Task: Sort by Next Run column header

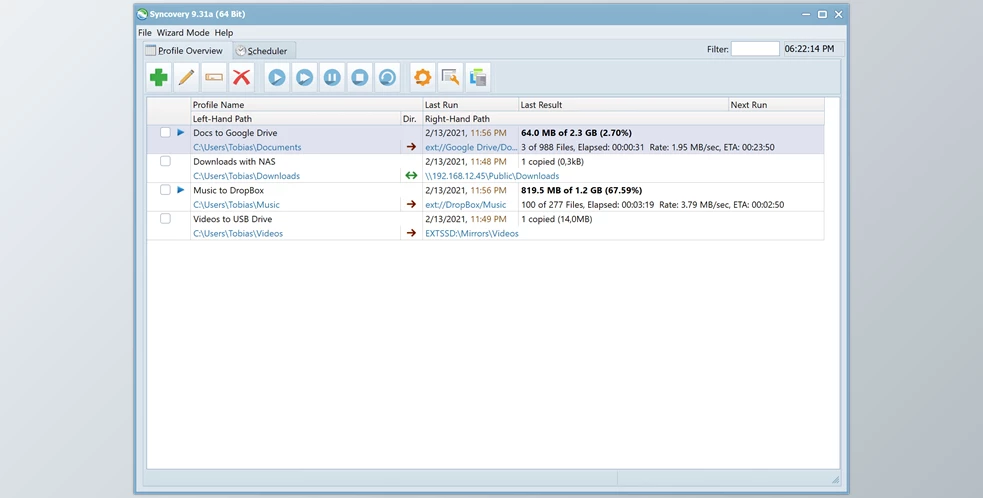Action: 777,105
